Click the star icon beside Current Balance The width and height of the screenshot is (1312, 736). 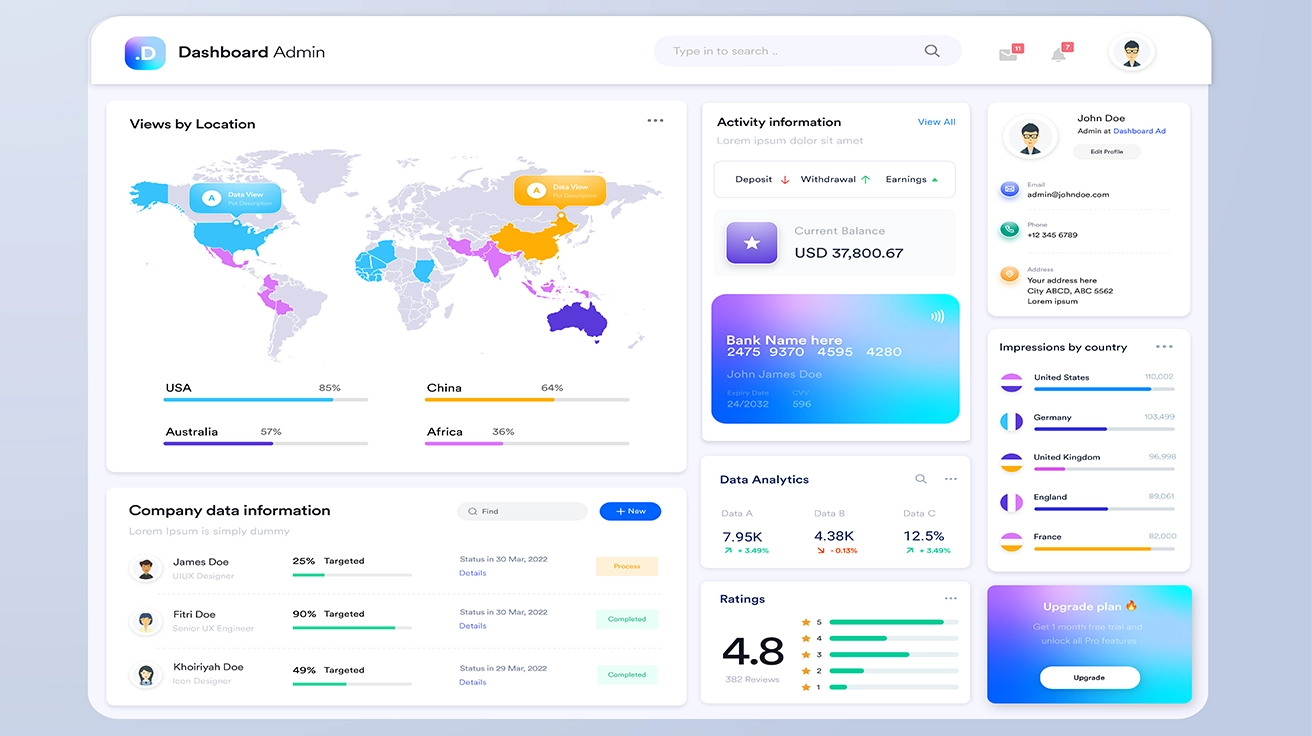pos(752,243)
